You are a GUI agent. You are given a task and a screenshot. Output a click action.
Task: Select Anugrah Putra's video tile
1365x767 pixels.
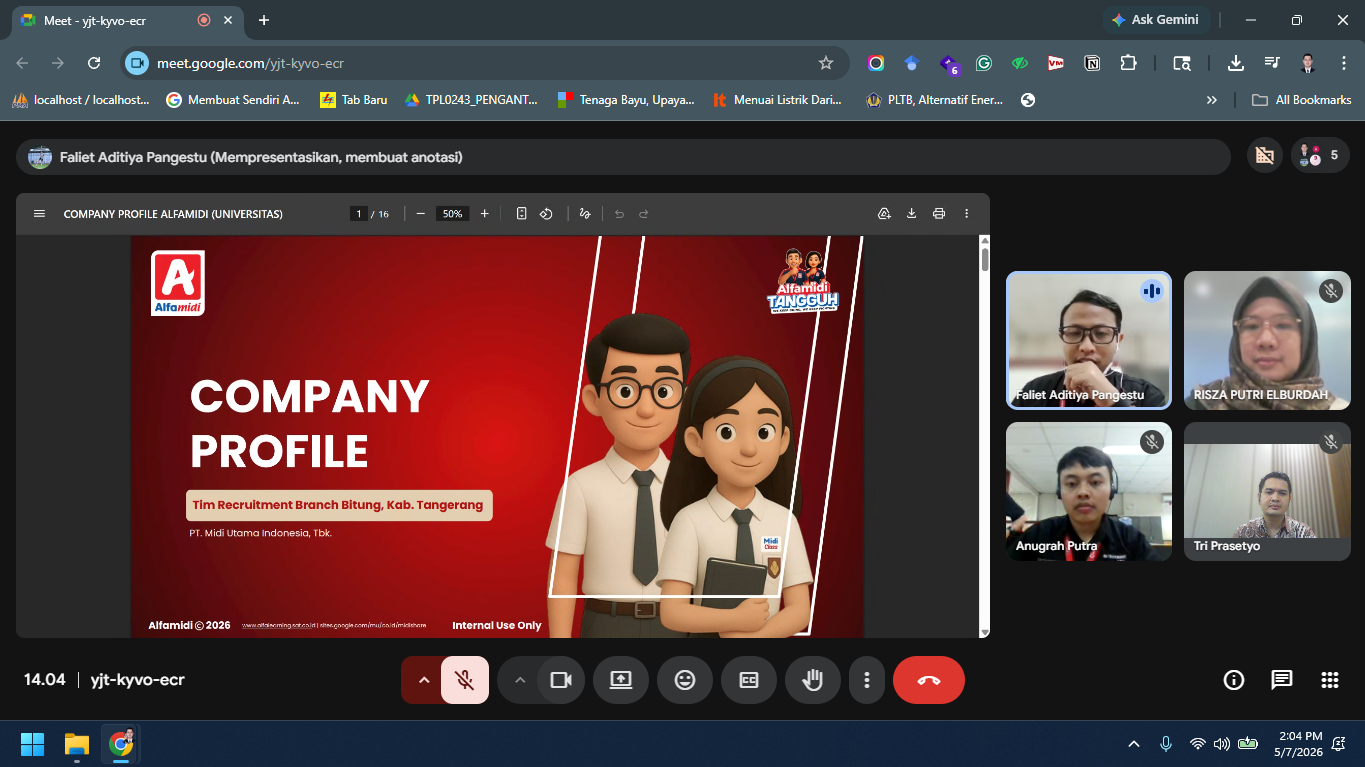tap(1089, 491)
